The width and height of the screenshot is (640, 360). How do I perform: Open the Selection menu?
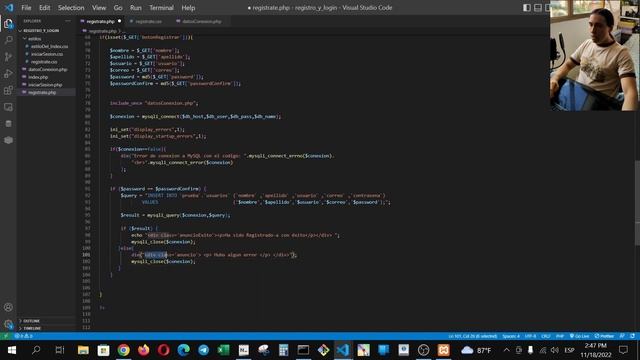pyautogui.click(x=71, y=8)
